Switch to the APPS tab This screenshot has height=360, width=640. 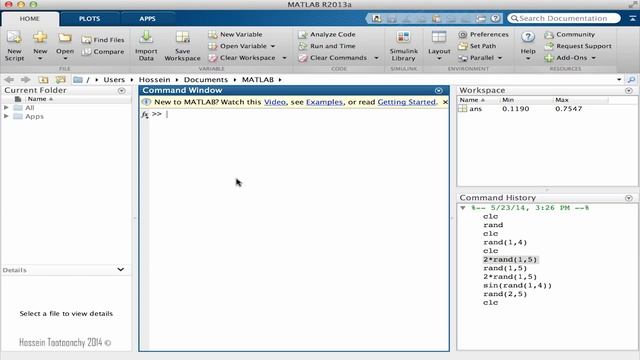147,19
